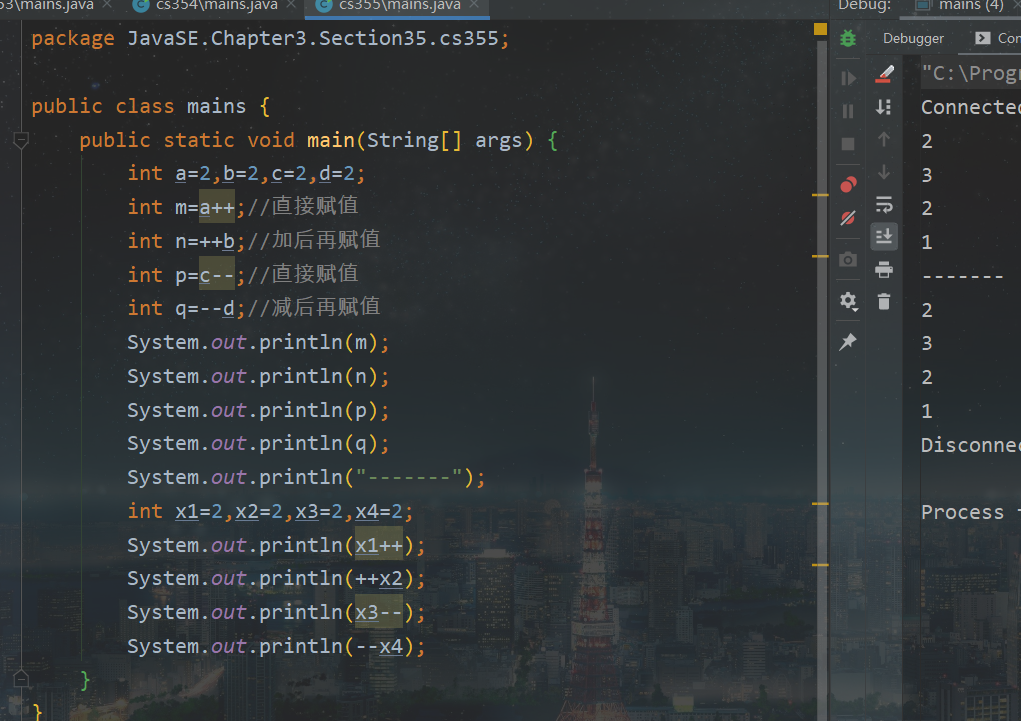The width and height of the screenshot is (1021, 721).
Task: Click the fold end marker near closing brace
Action: tap(21, 678)
